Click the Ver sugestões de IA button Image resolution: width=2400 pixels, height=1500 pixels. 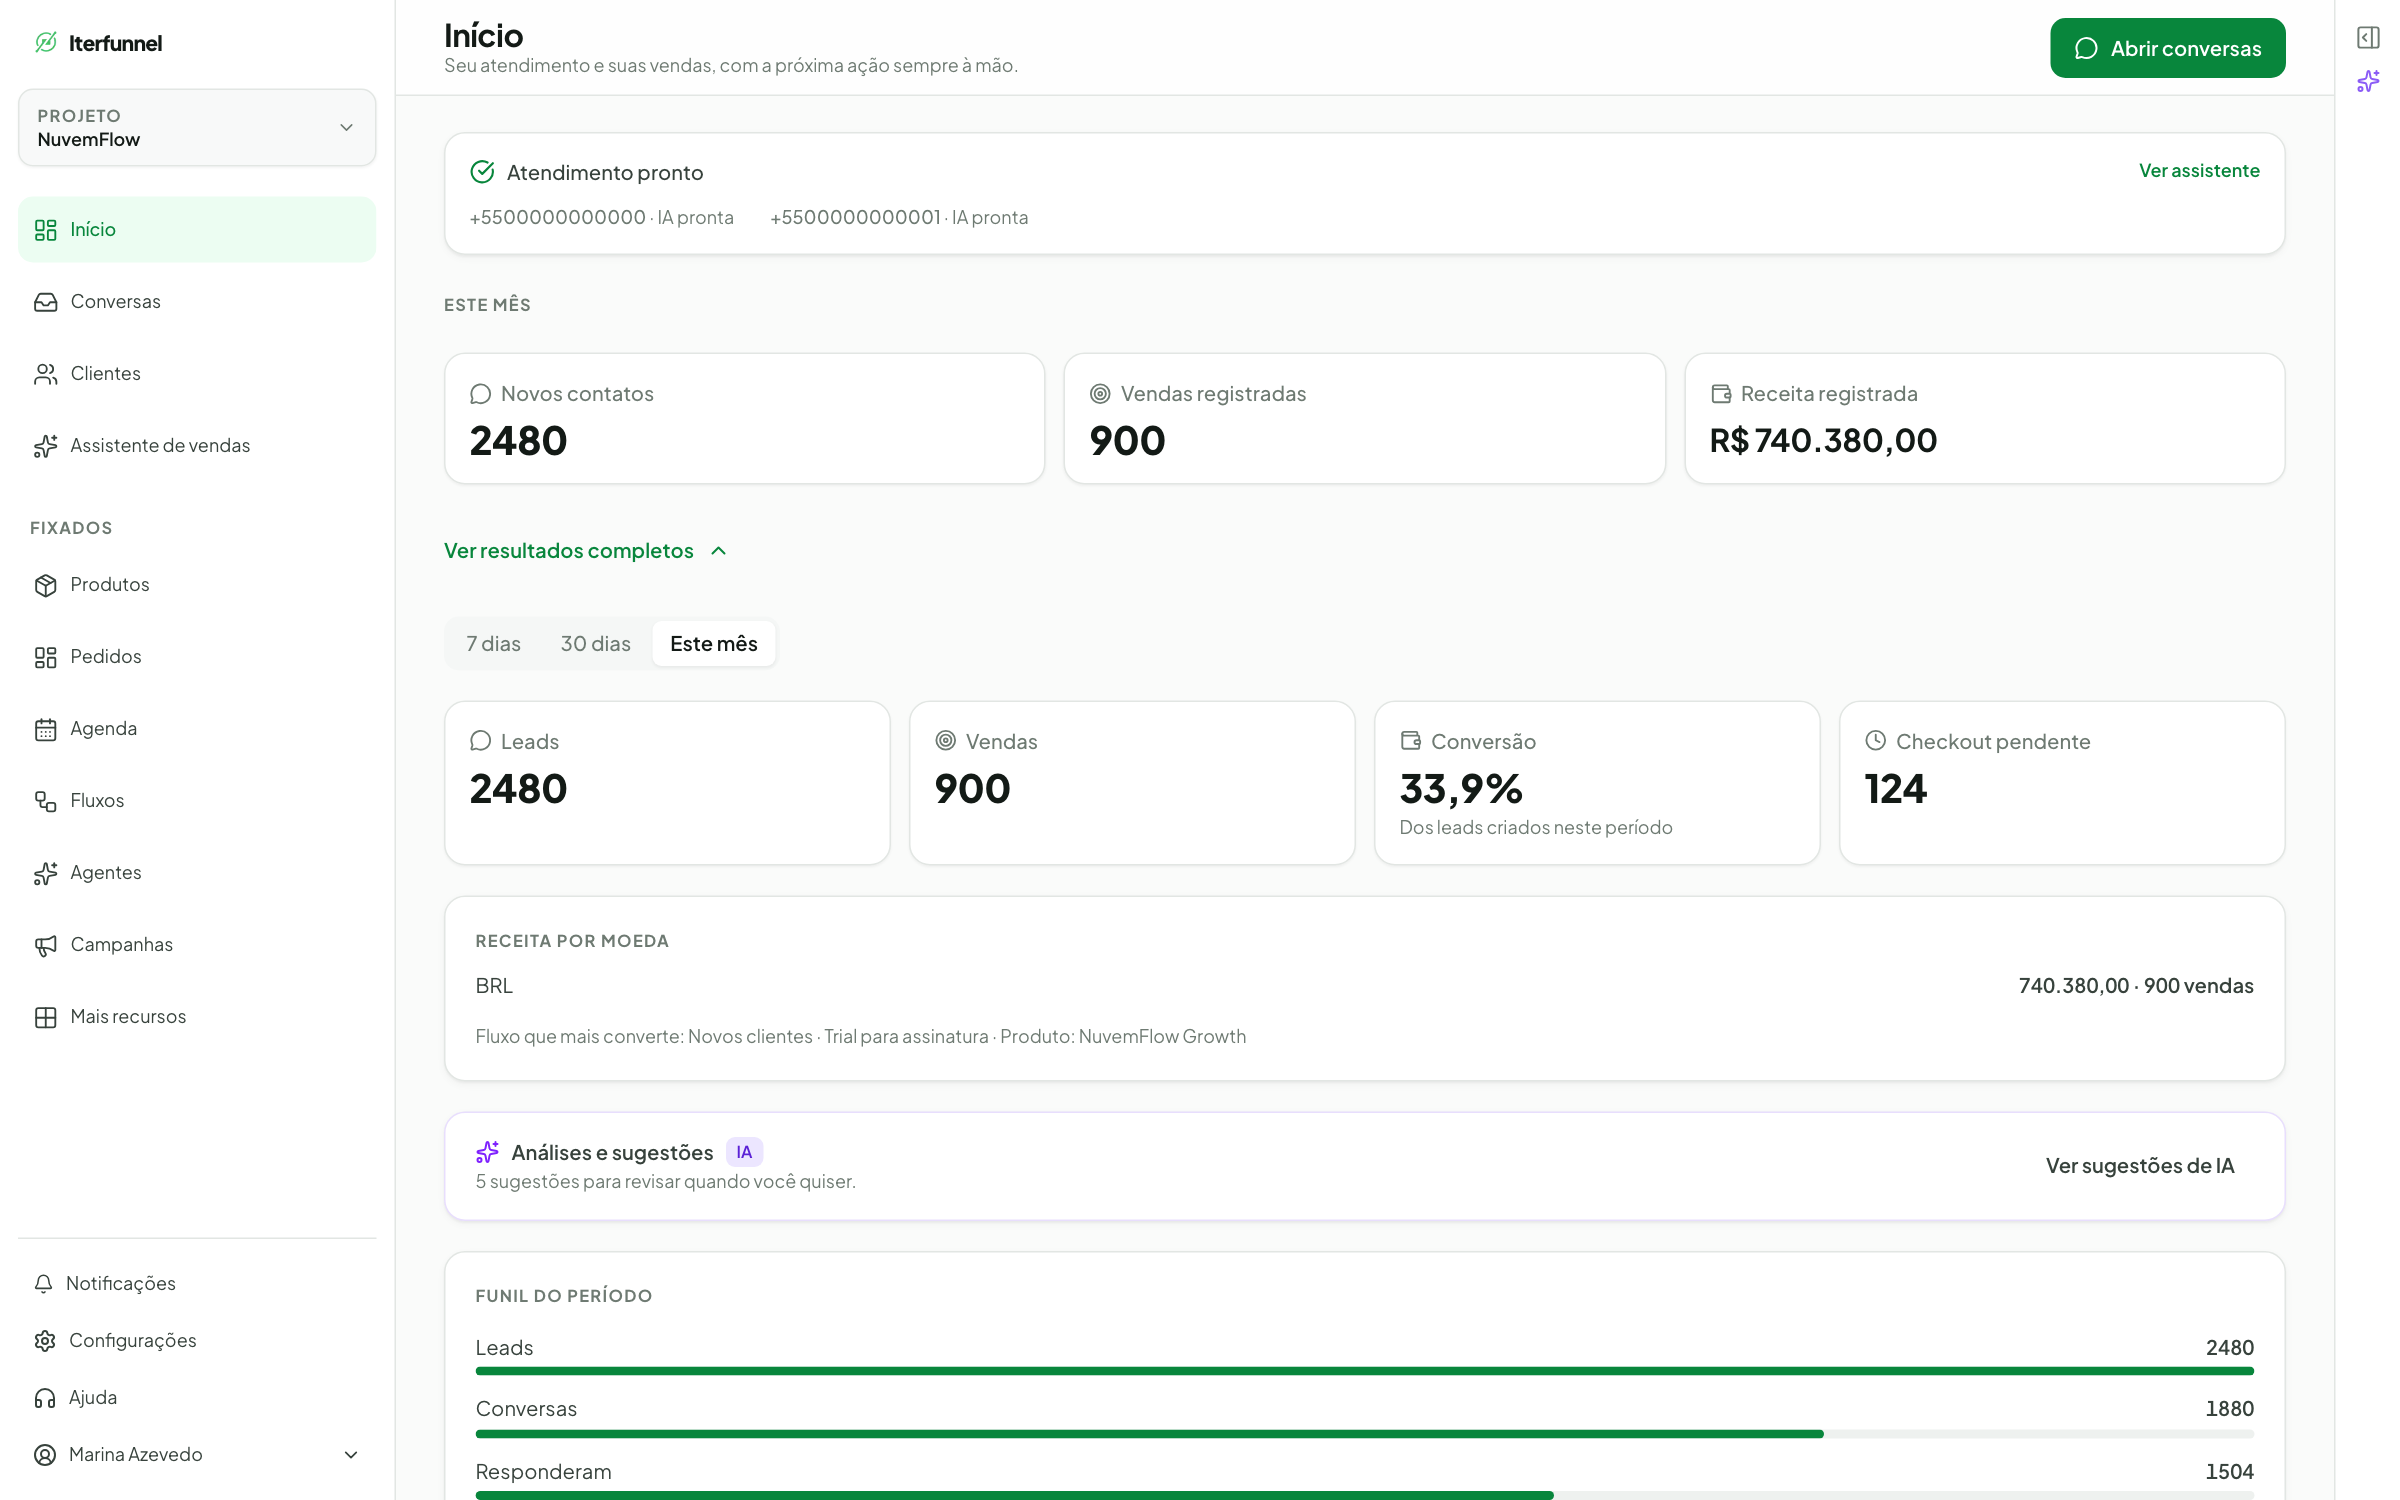point(2140,1166)
